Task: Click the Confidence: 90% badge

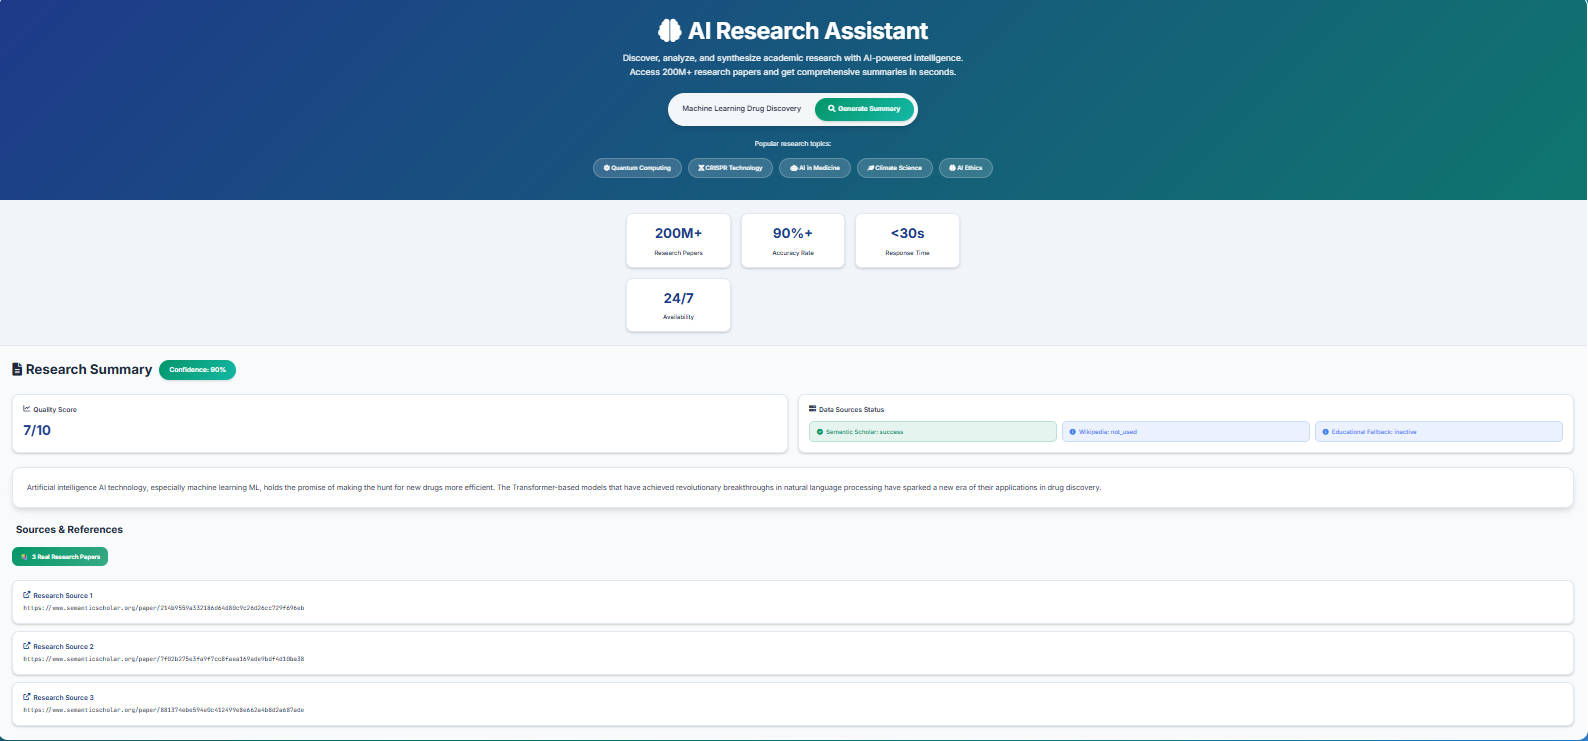Action: (x=197, y=370)
